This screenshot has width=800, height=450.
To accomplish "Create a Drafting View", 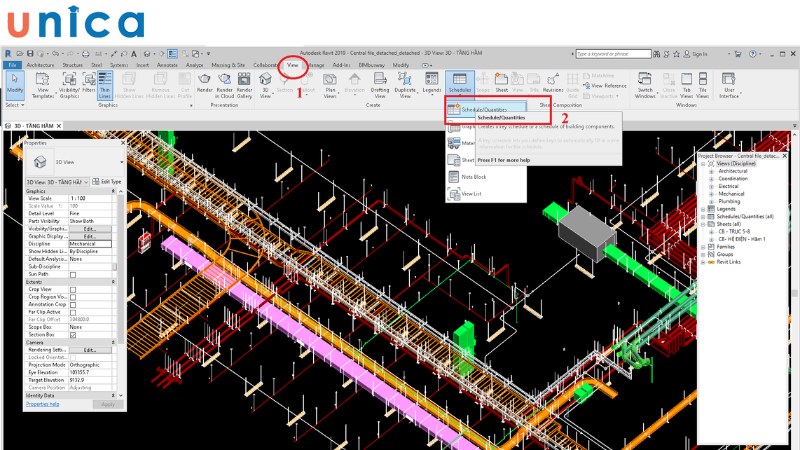I will (380, 85).
